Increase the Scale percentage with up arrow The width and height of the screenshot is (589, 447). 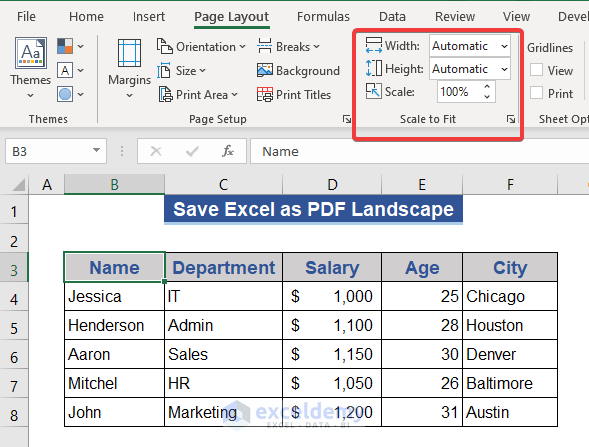(487, 87)
